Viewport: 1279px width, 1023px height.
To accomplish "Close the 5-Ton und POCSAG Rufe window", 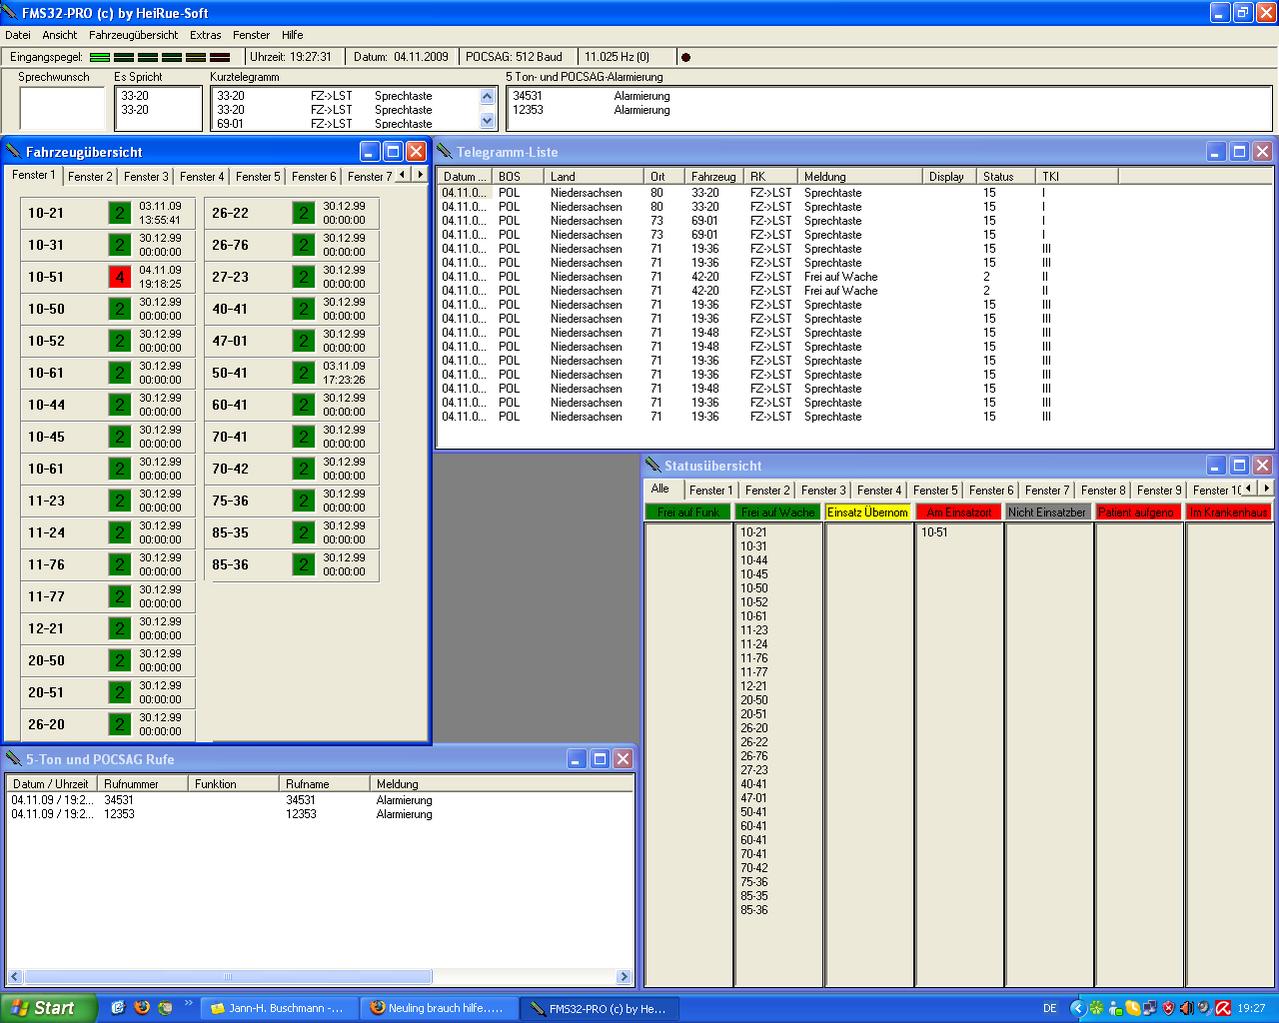I will [623, 759].
